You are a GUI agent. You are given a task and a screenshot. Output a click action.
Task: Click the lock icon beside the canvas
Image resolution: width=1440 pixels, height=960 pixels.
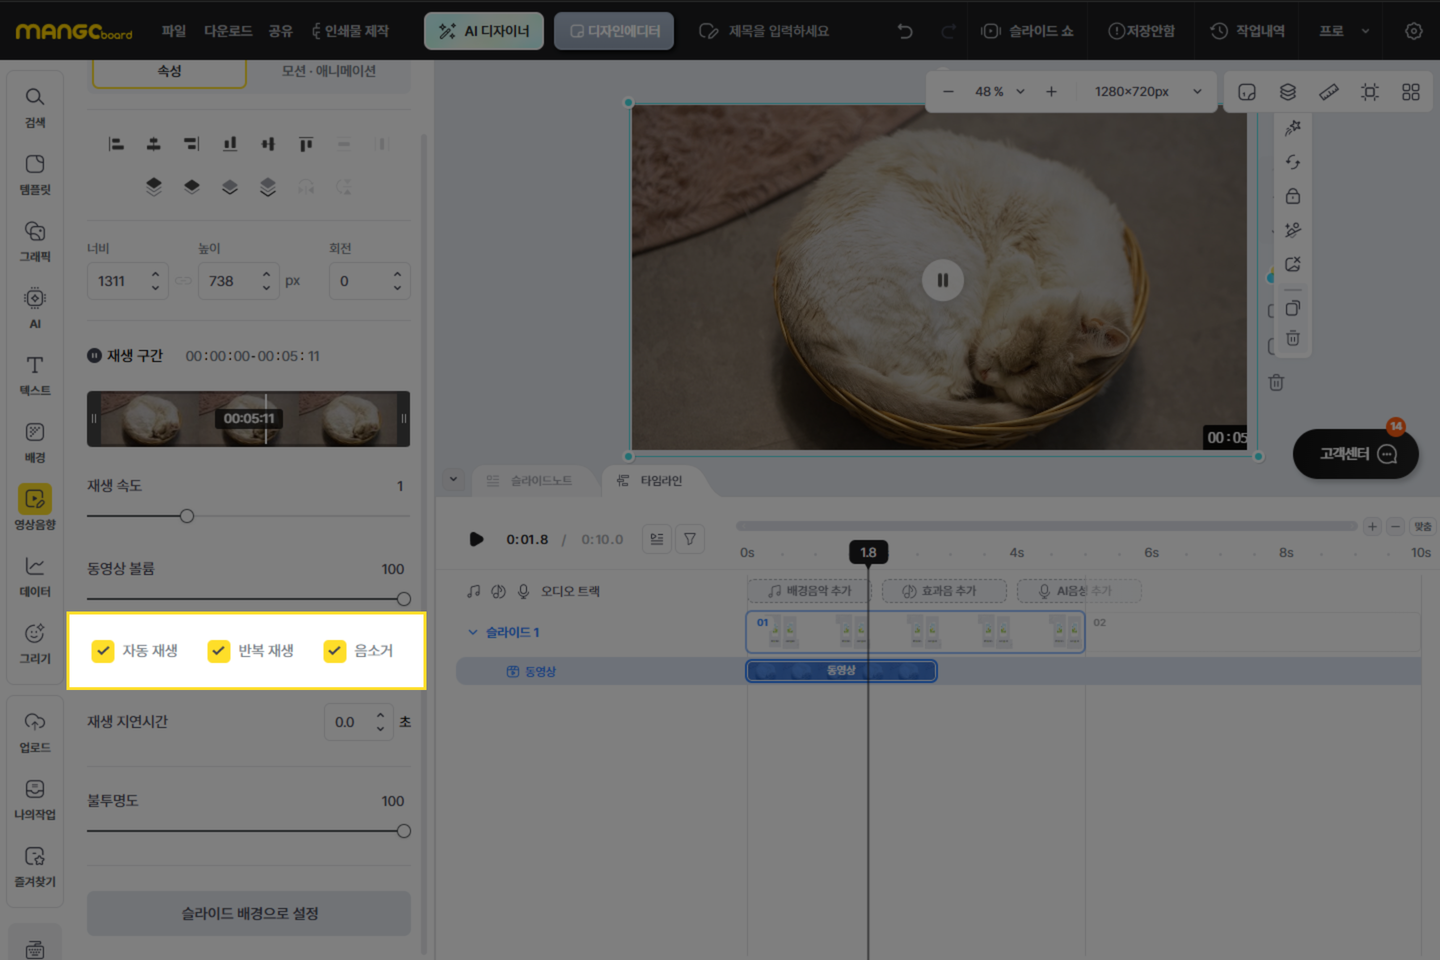tap(1293, 196)
